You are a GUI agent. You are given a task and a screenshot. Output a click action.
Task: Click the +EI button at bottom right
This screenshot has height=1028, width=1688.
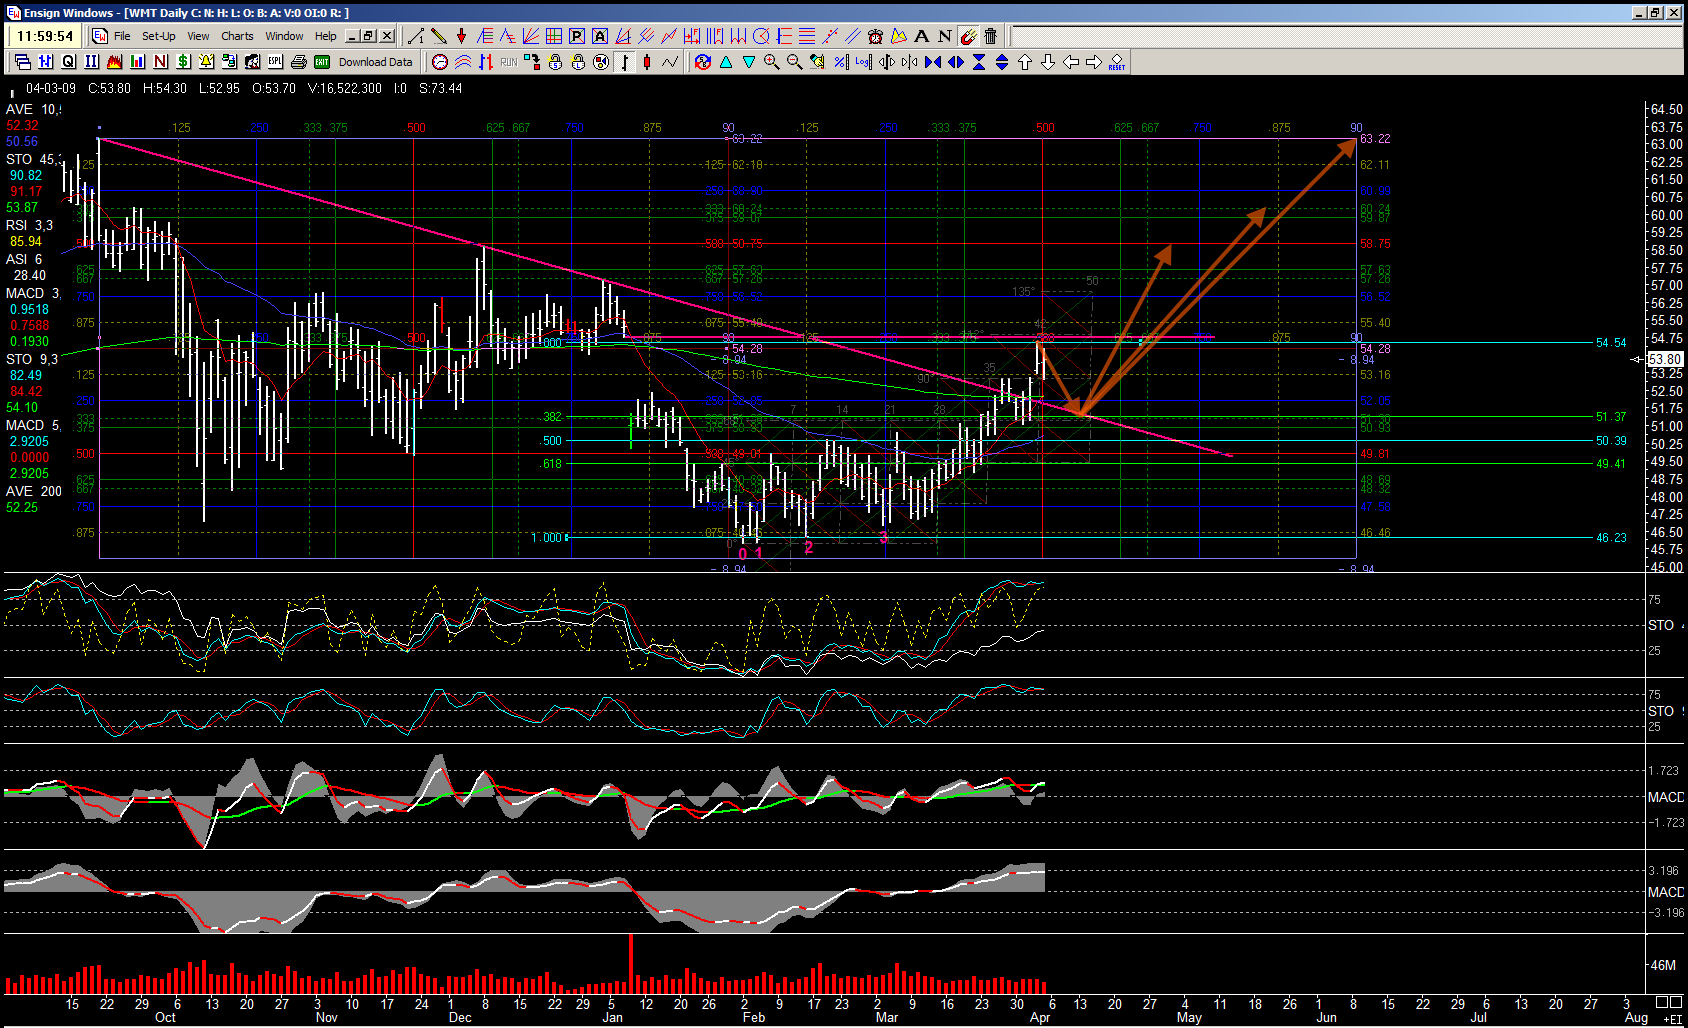point(1672,1019)
